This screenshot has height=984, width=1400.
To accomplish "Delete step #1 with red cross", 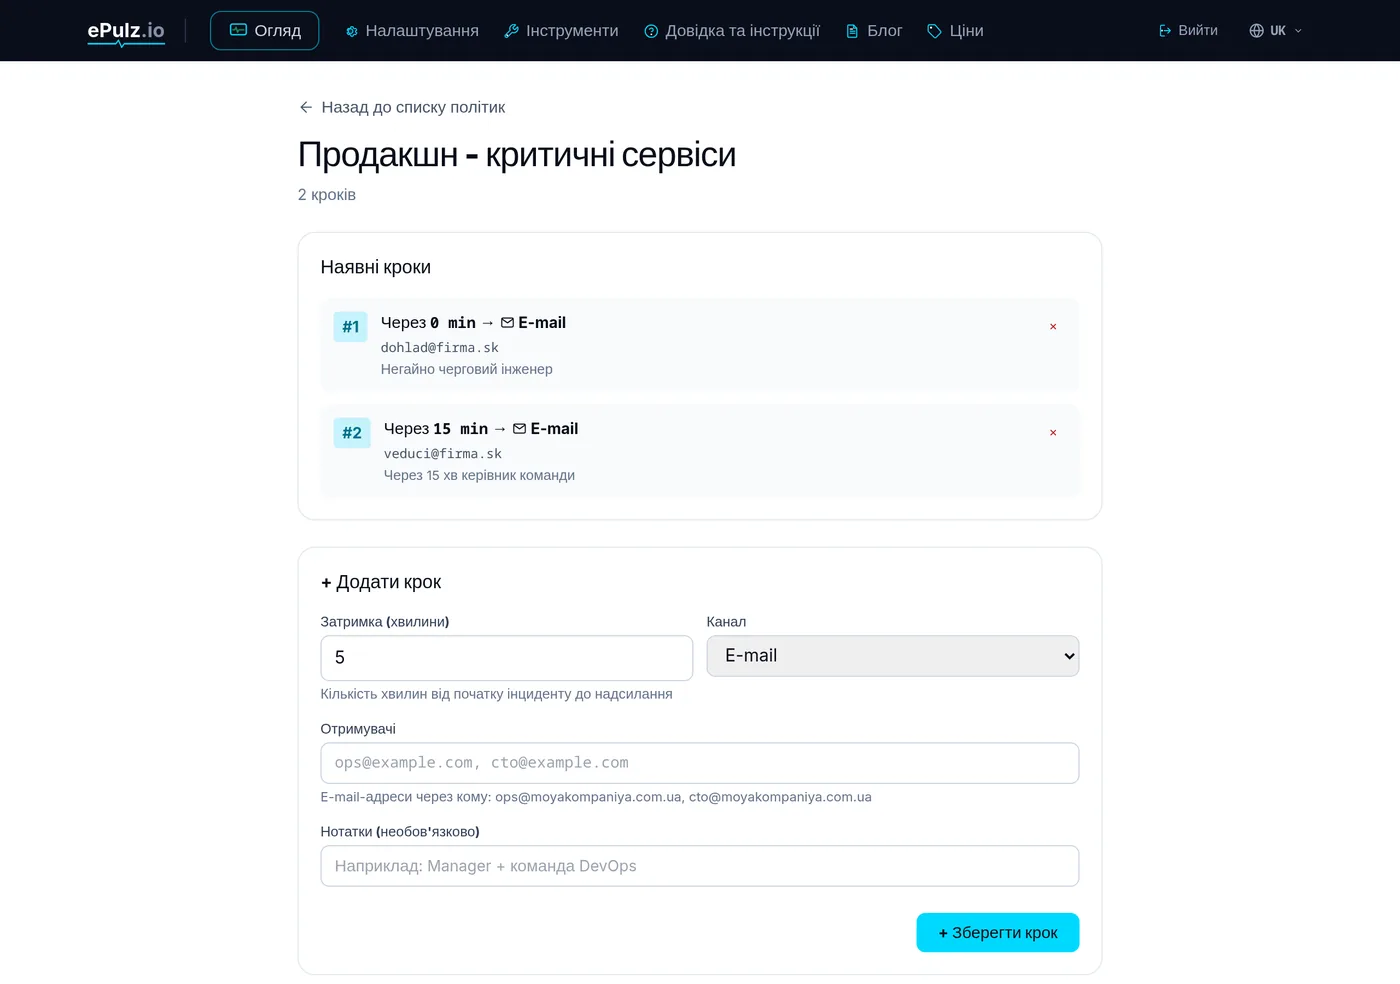I will coord(1053,327).
